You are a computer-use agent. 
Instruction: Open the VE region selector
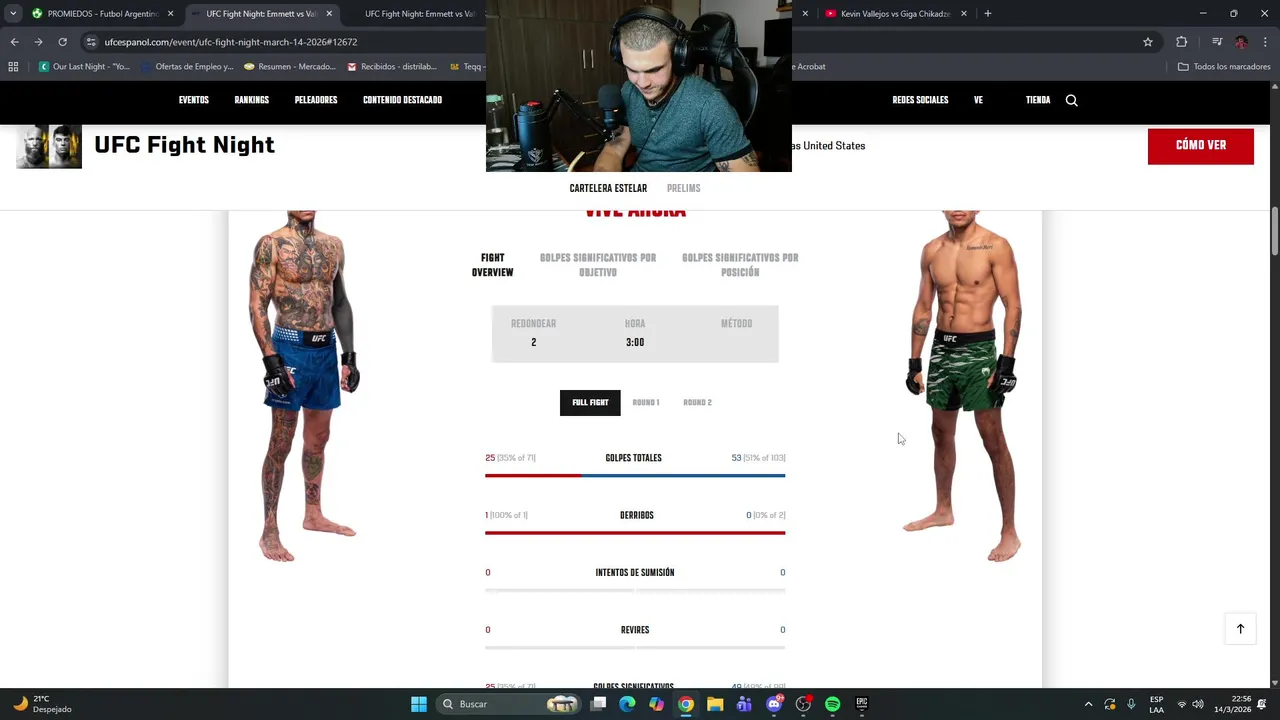[x=978, y=100]
